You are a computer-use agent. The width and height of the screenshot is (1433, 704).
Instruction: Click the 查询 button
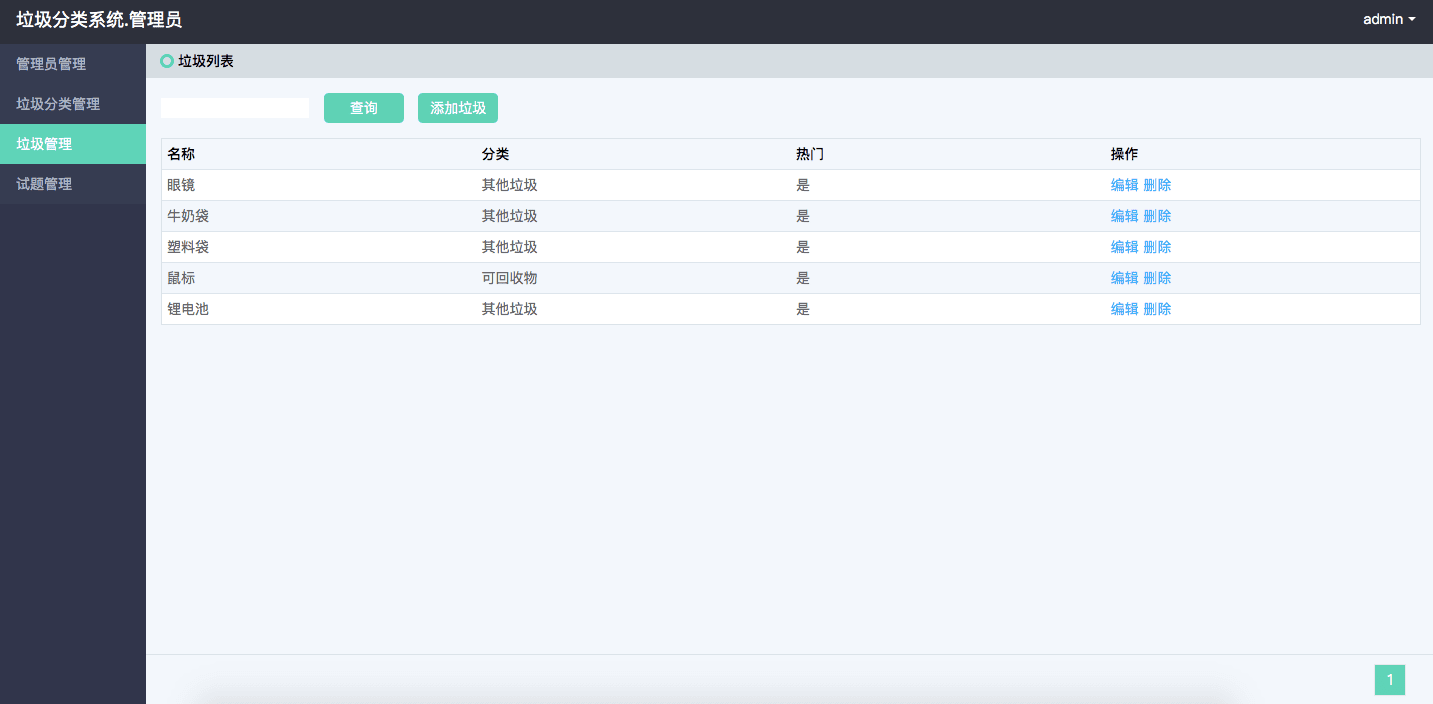(x=364, y=108)
